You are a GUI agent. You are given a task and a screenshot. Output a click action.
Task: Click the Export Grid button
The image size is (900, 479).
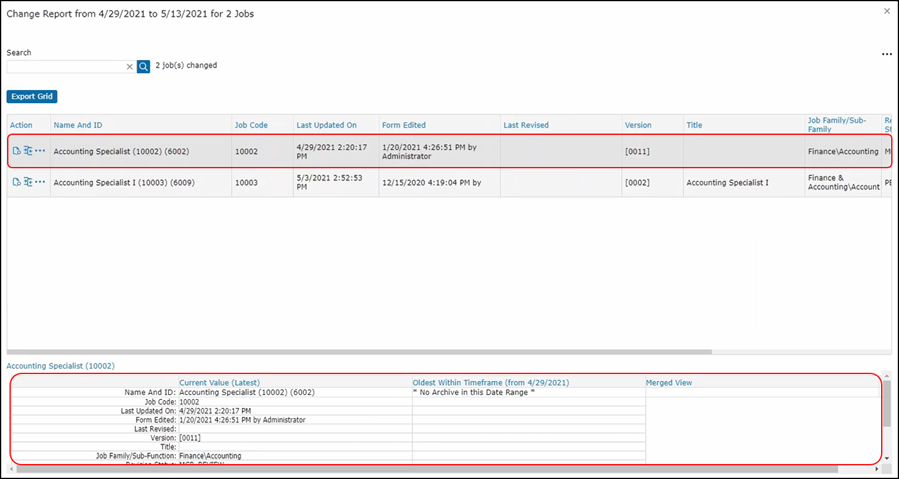[x=32, y=97]
